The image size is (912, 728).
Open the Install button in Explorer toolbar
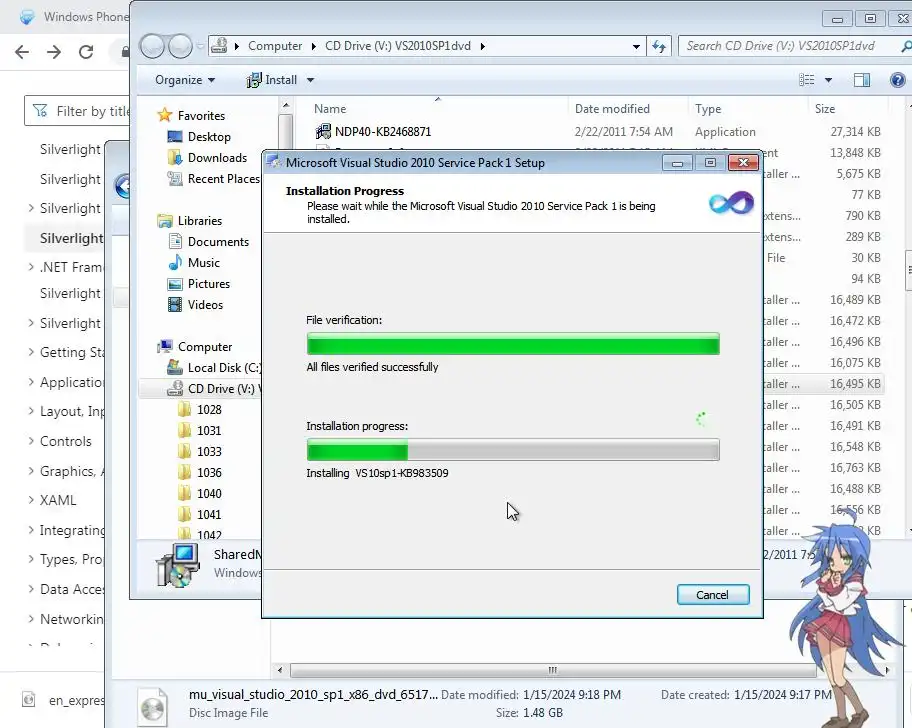[272, 80]
